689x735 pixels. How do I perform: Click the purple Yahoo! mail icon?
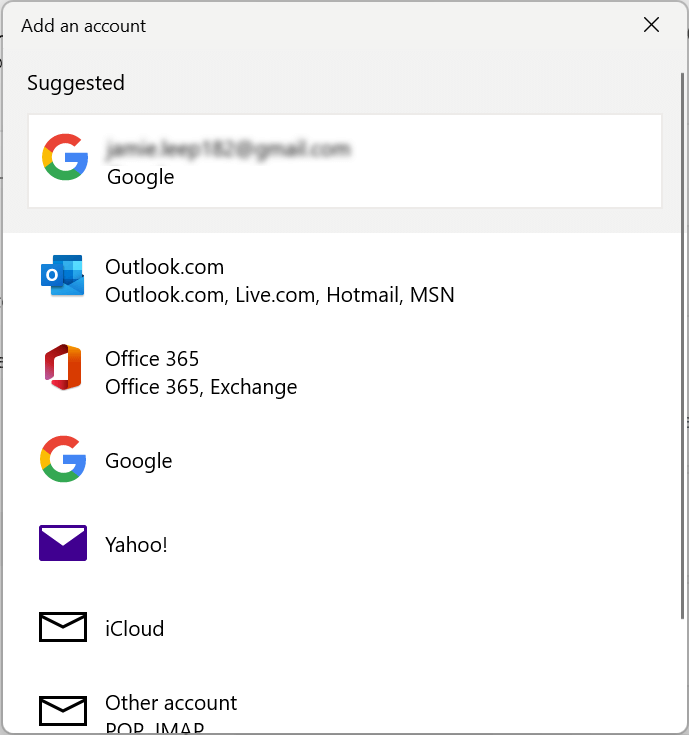(x=63, y=543)
